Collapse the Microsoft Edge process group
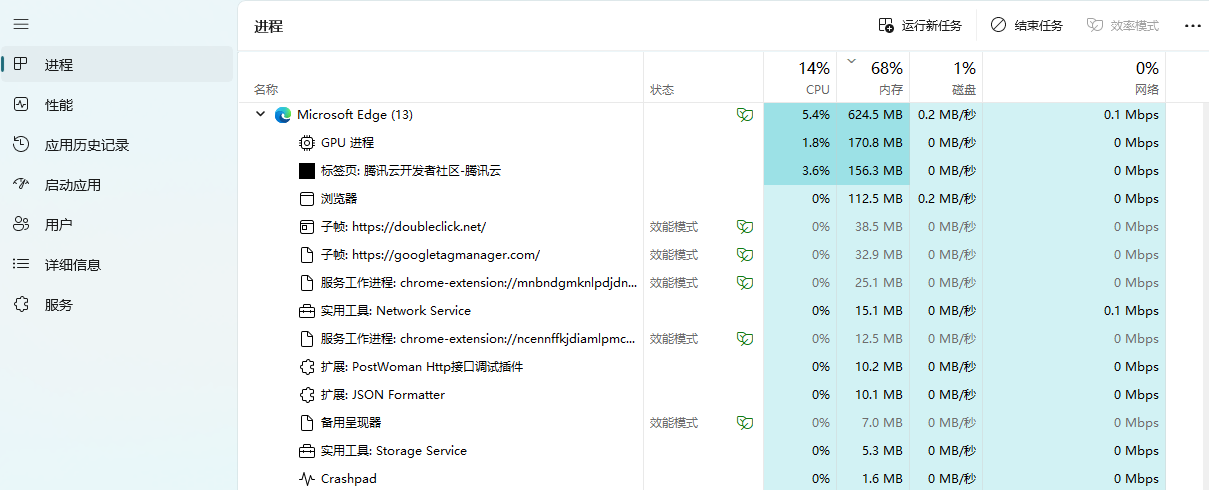The height and width of the screenshot is (490, 1209). click(x=261, y=115)
